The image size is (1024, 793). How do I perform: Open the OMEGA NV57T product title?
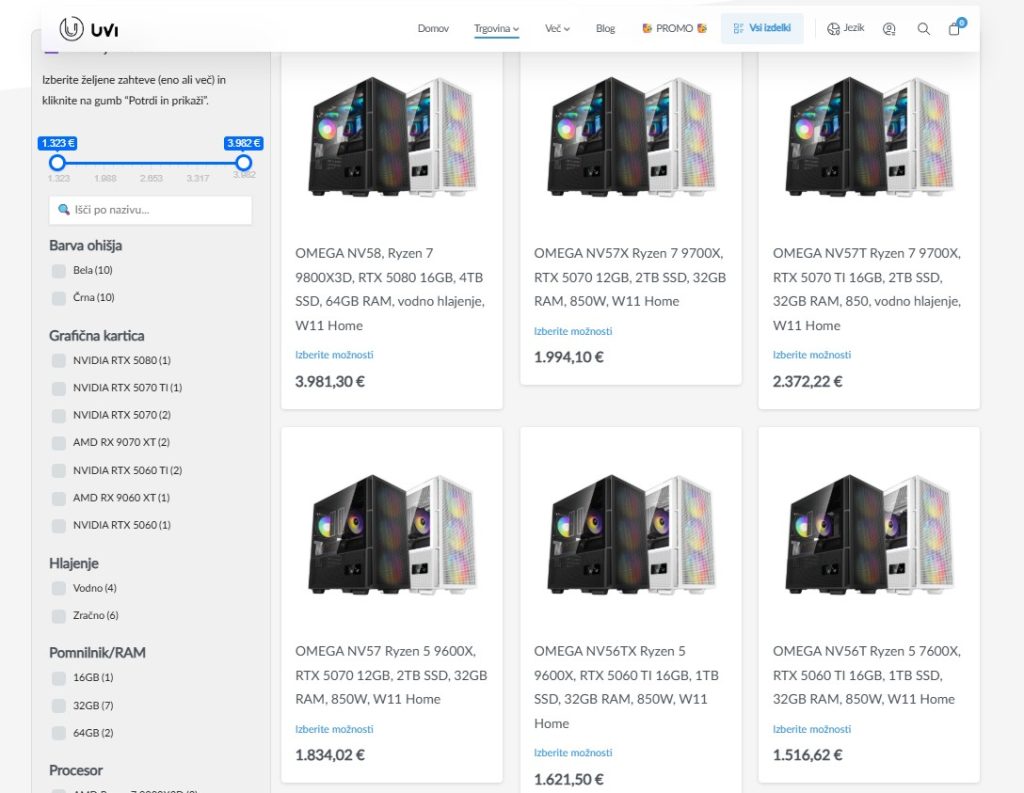[x=867, y=289]
